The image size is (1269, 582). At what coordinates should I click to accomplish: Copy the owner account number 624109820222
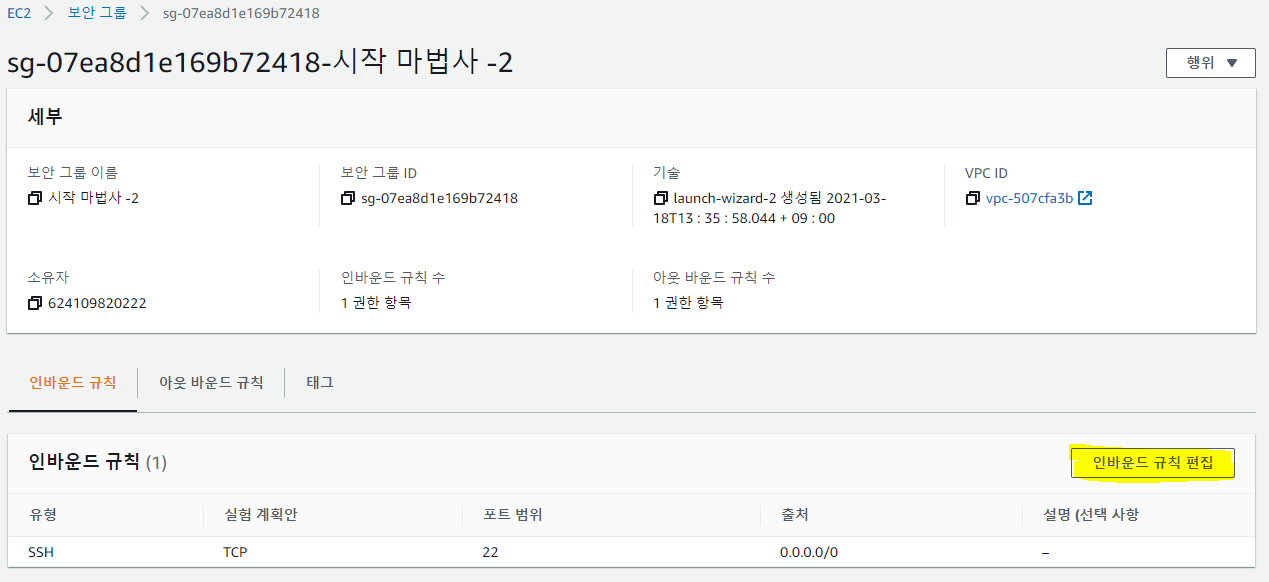[35, 303]
